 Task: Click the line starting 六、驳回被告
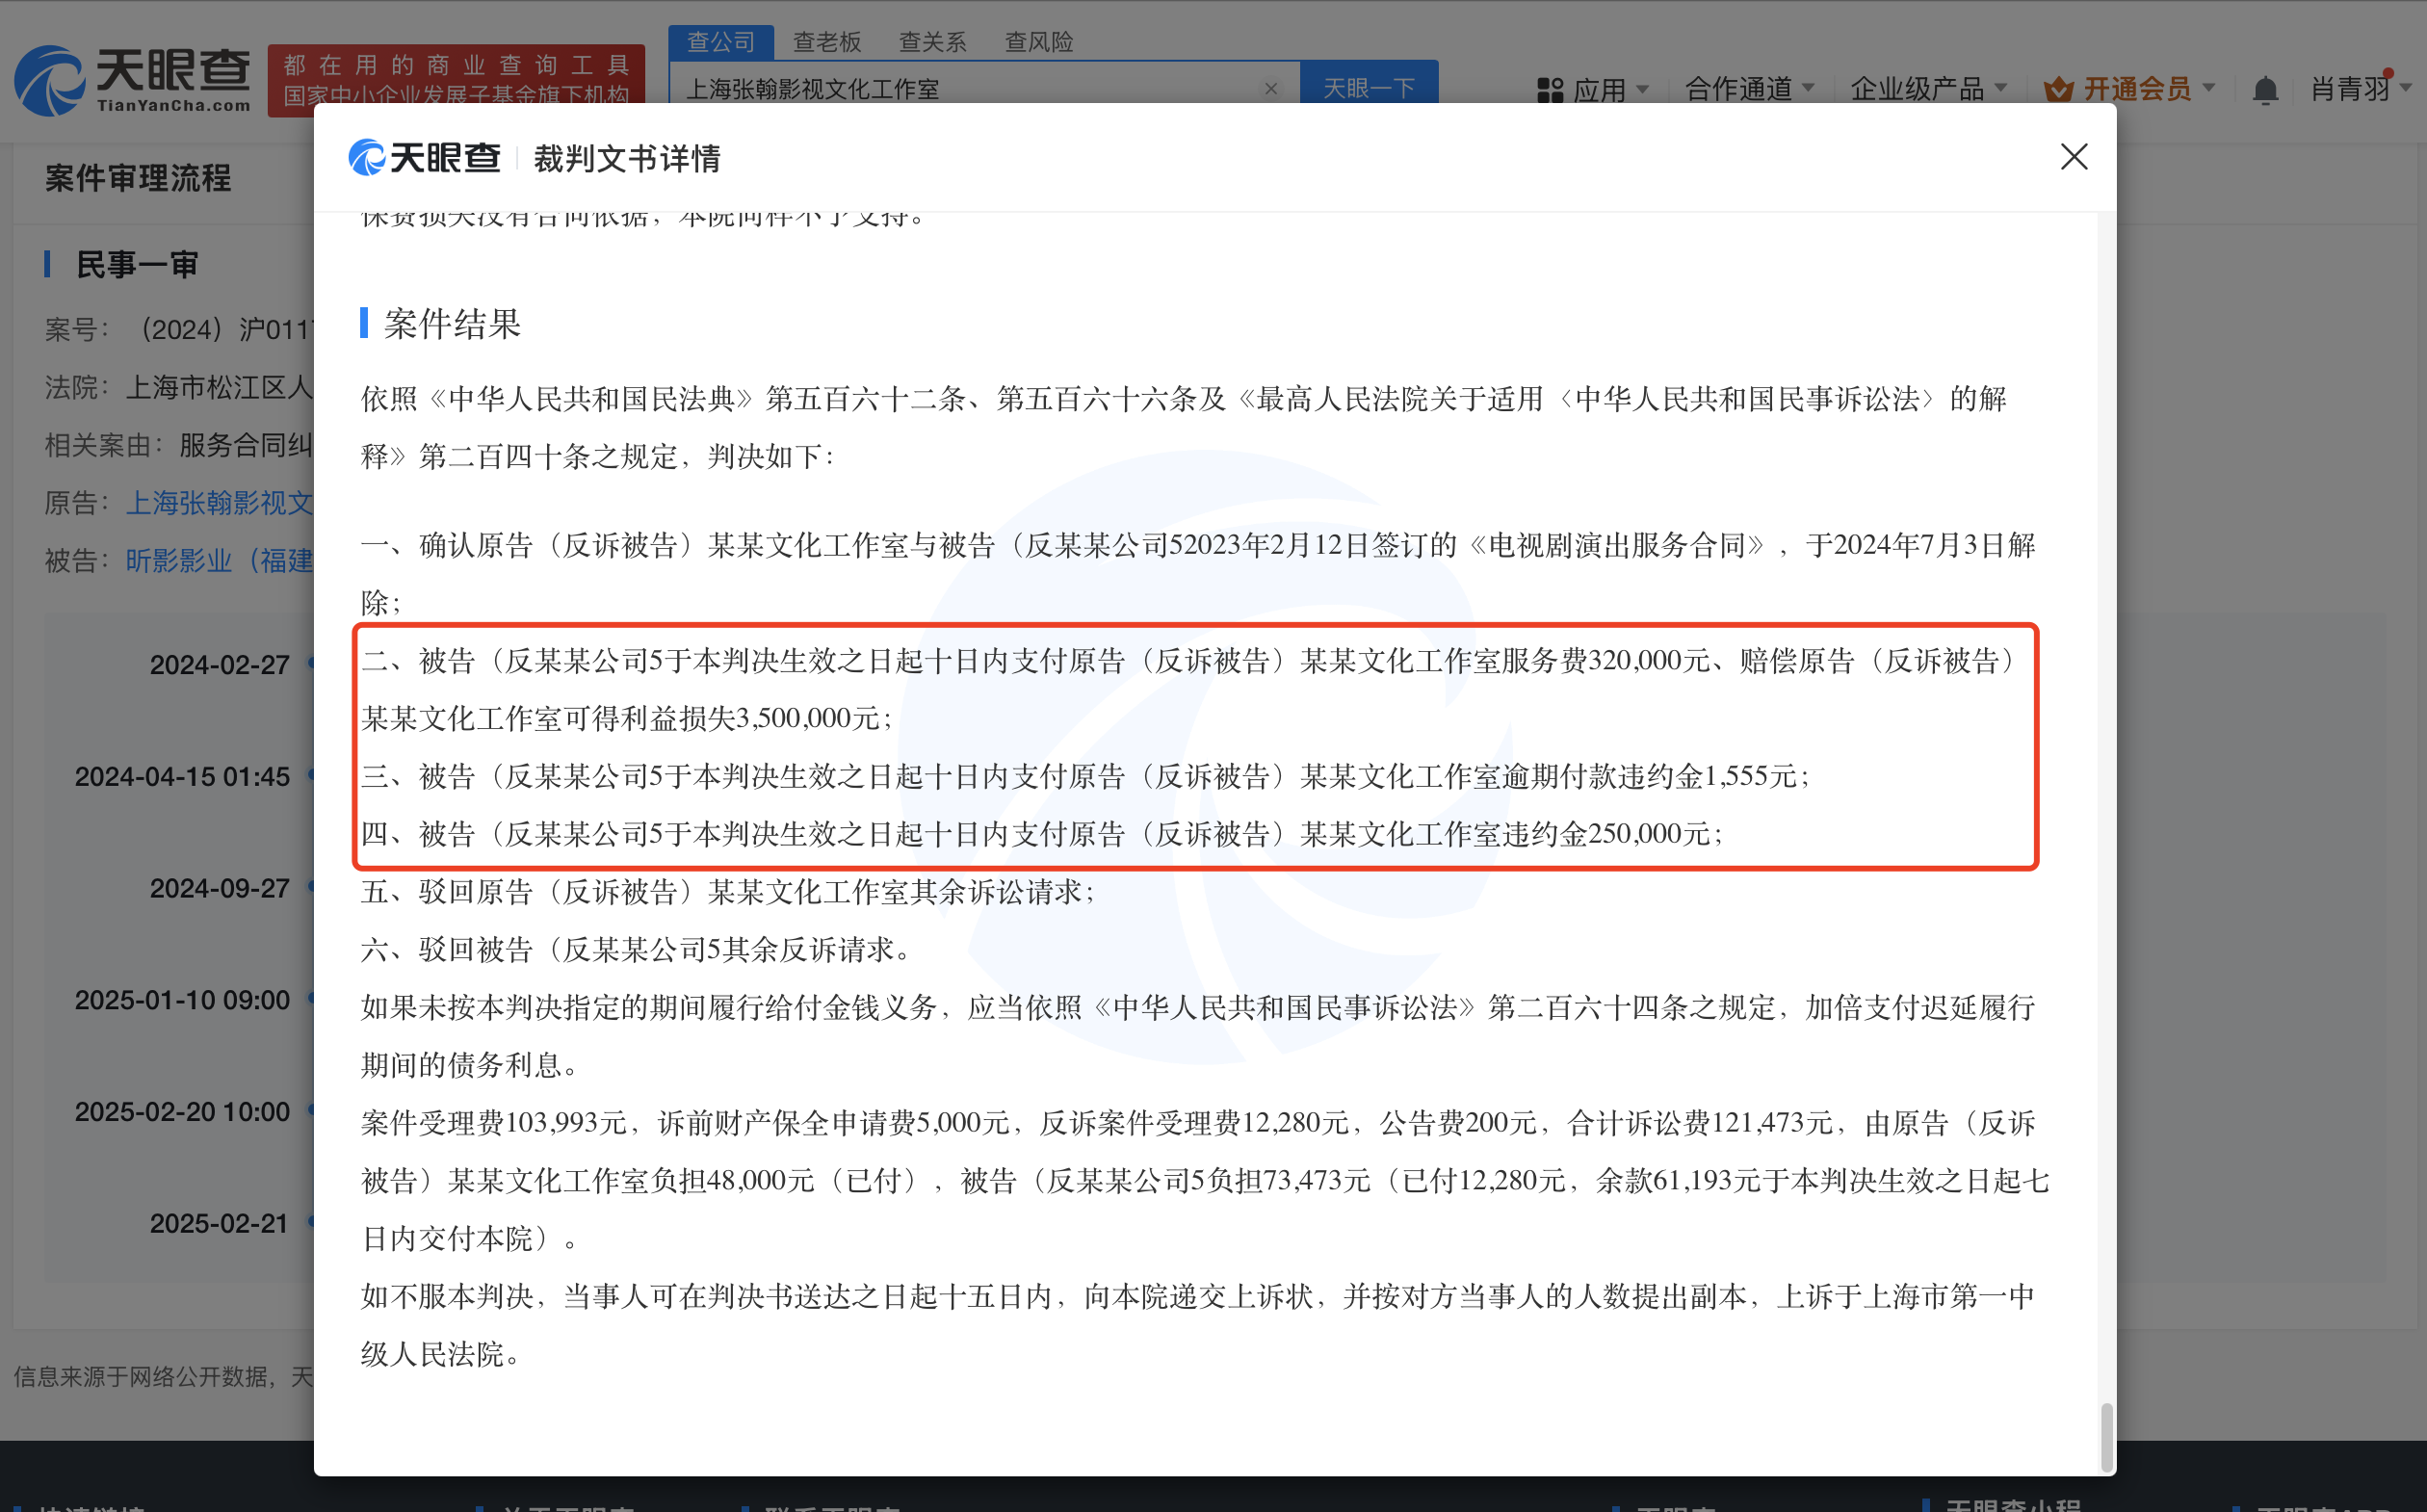636,949
